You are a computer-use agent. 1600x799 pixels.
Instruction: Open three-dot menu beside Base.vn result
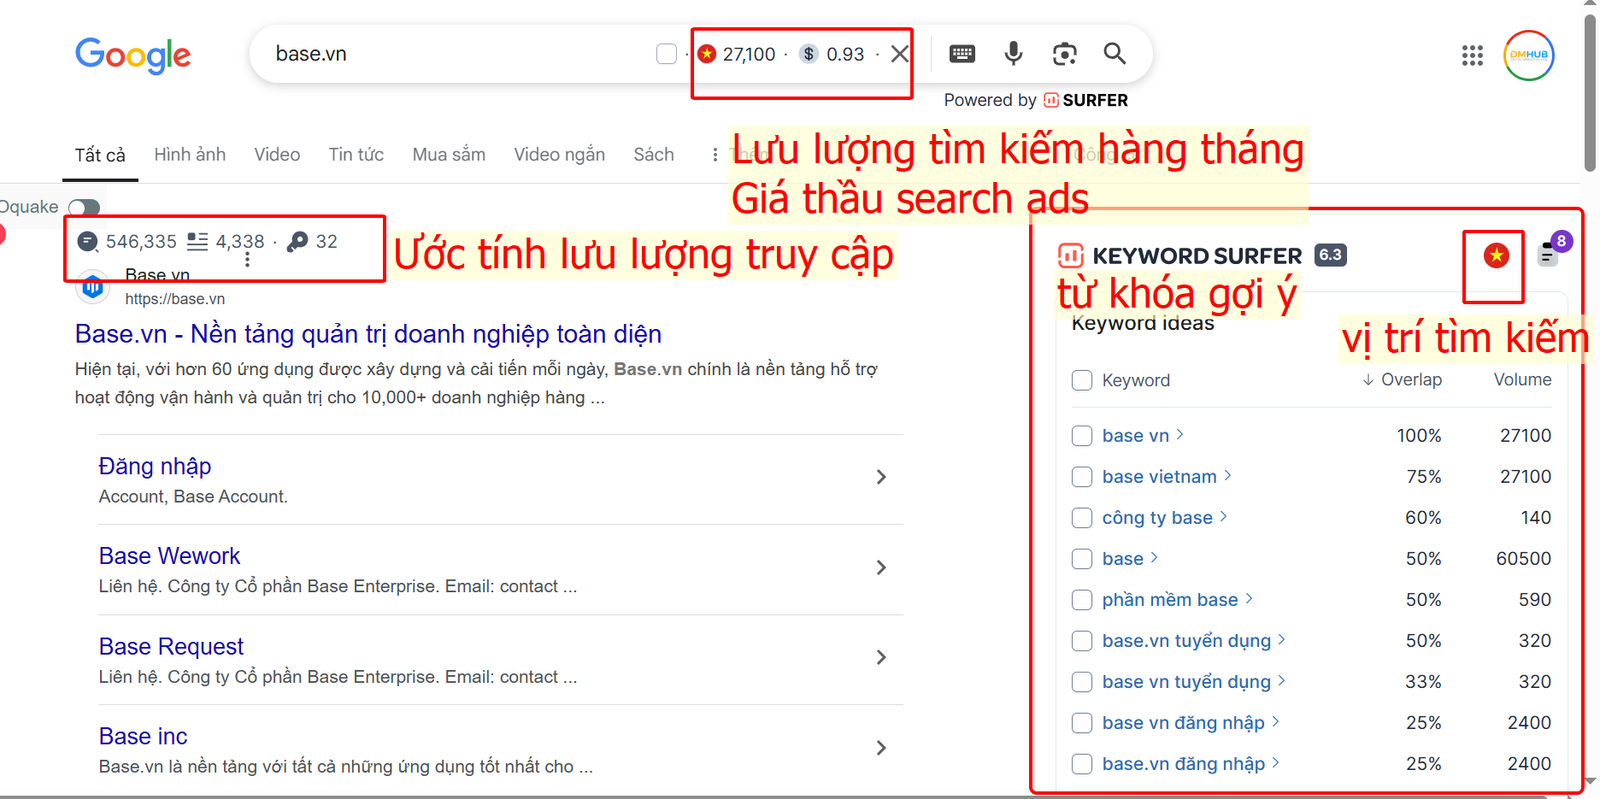247,259
